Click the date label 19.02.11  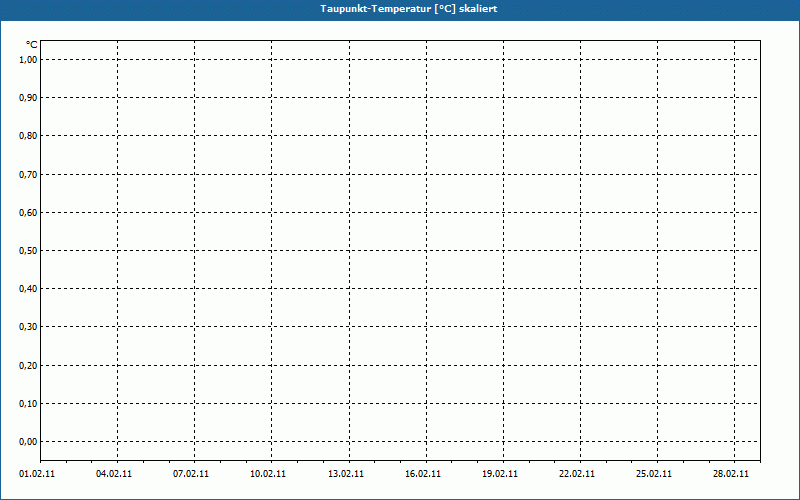(500, 474)
